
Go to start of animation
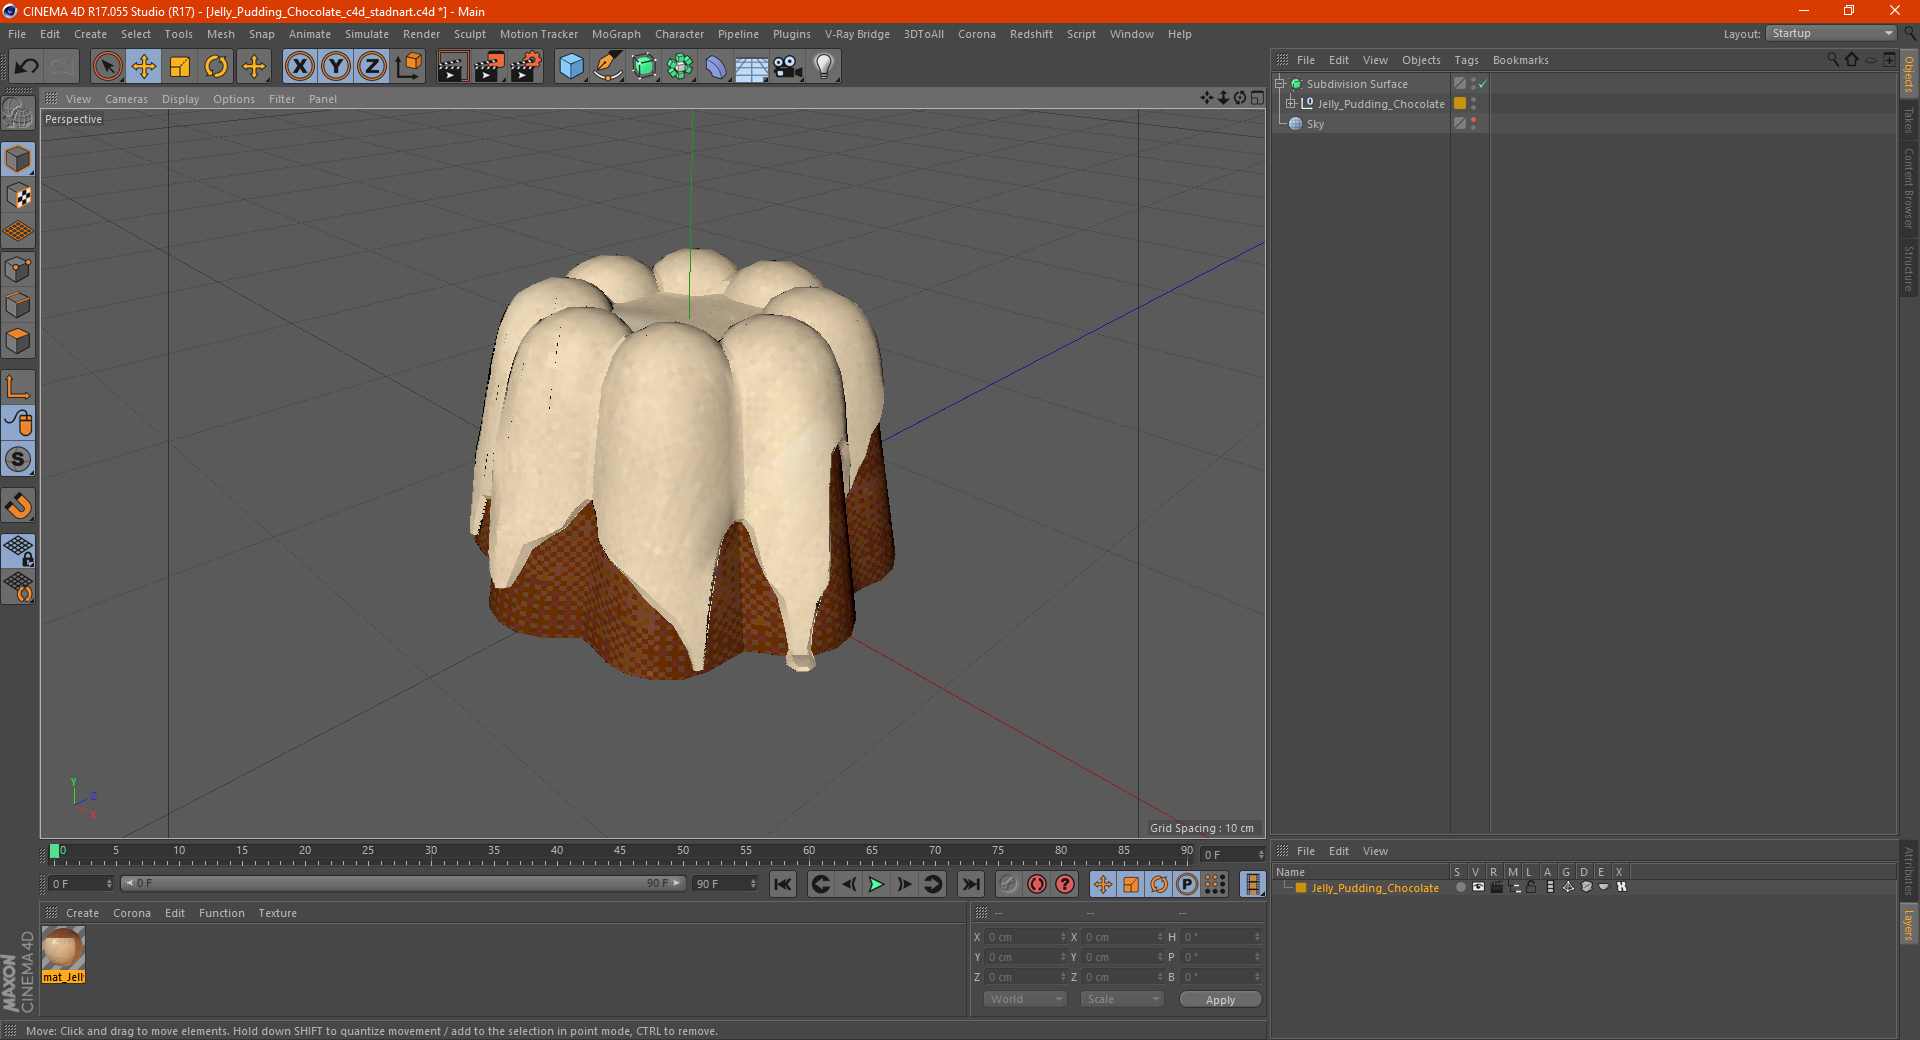[783, 884]
